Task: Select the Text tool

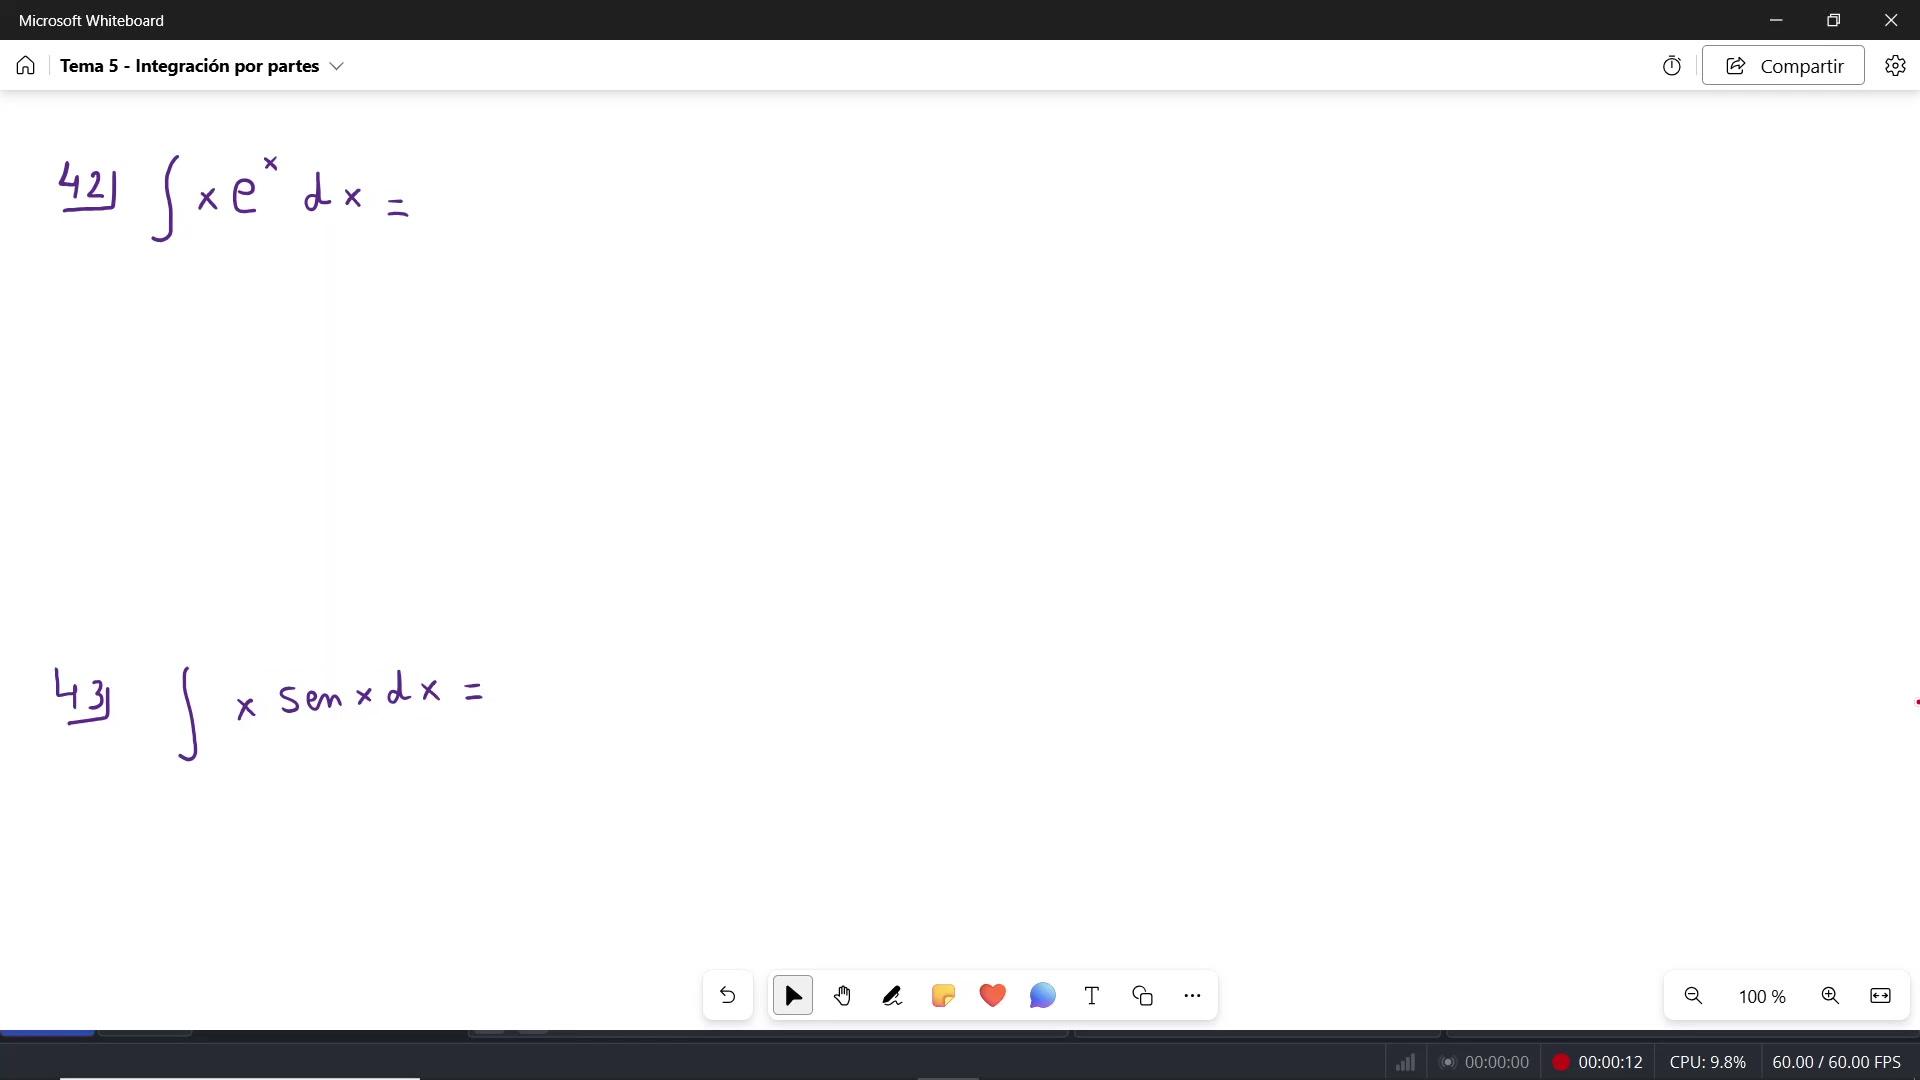Action: point(1092,996)
